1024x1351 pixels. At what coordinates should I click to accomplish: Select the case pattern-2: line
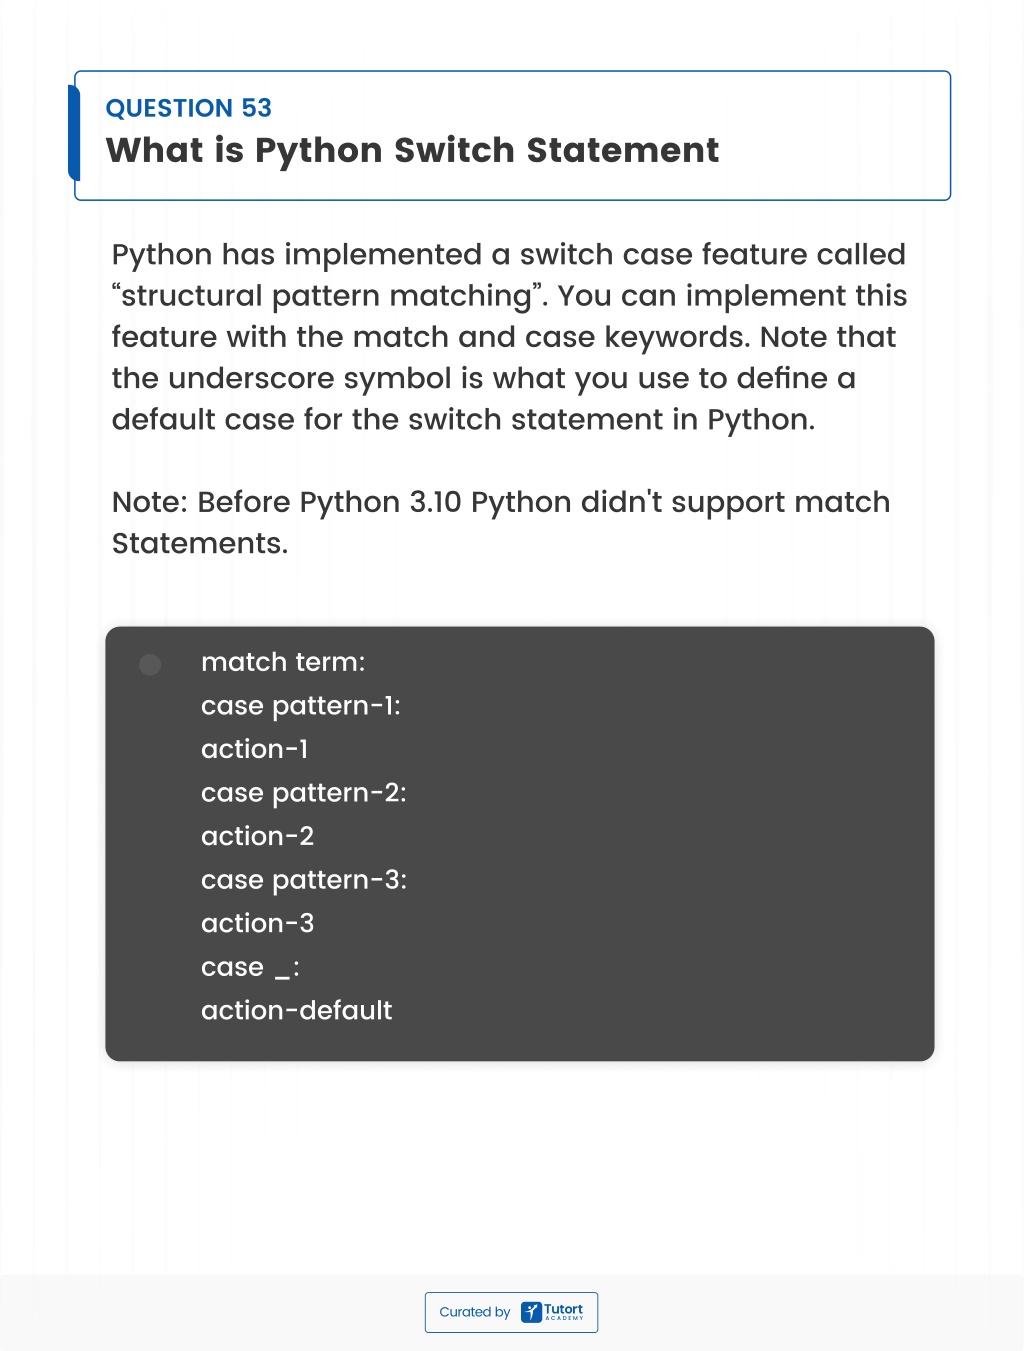304,793
